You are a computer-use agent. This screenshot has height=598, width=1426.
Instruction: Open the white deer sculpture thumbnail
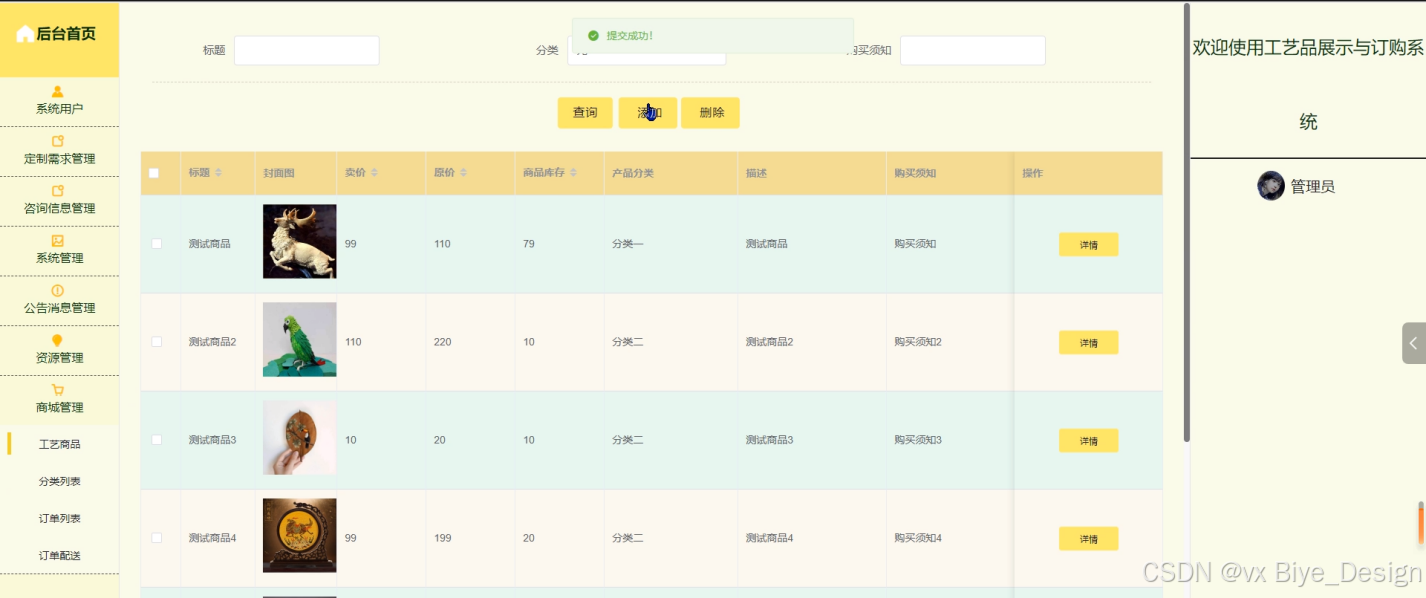pyautogui.click(x=299, y=241)
